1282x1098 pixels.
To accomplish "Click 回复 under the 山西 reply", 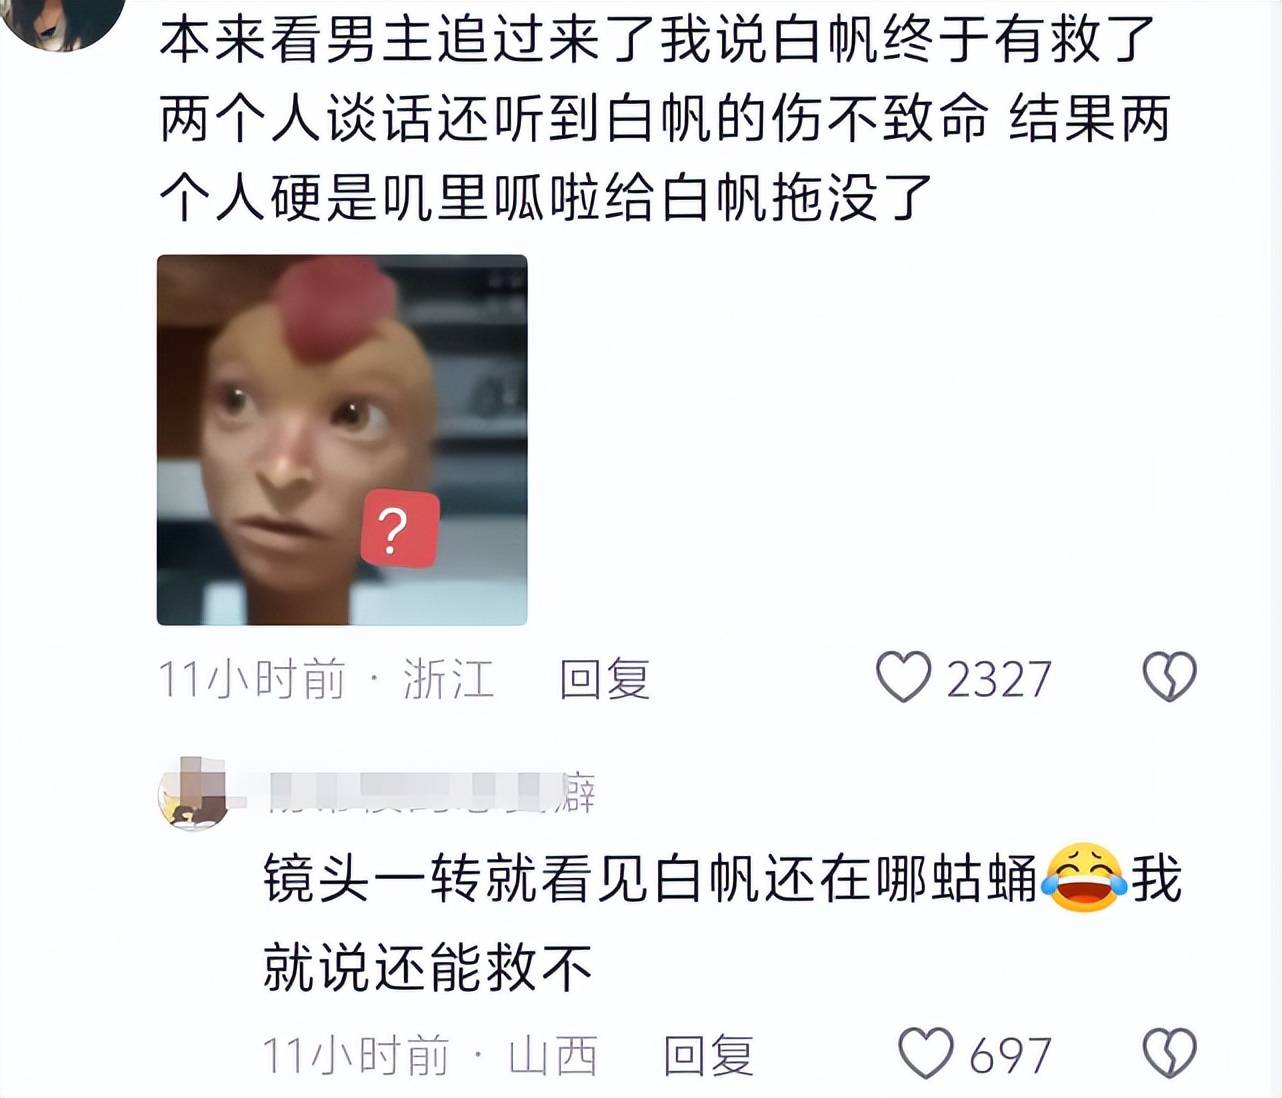I will pyautogui.click(x=709, y=1055).
